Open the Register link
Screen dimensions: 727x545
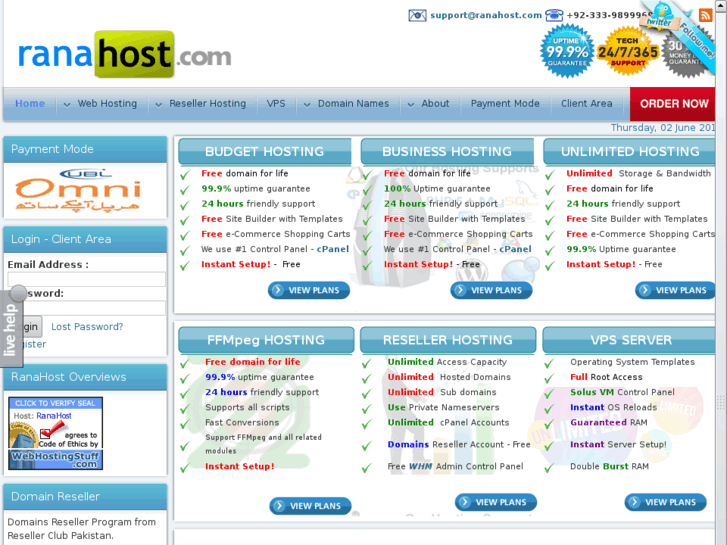click(35, 344)
